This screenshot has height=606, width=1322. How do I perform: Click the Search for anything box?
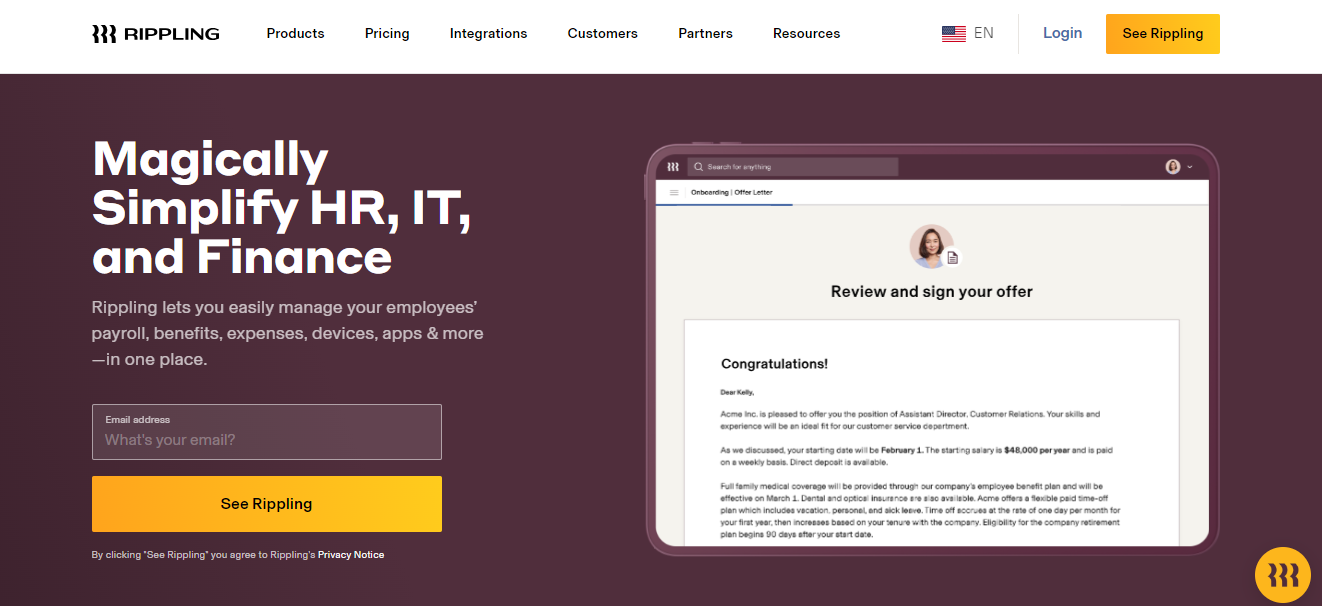[x=793, y=167]
